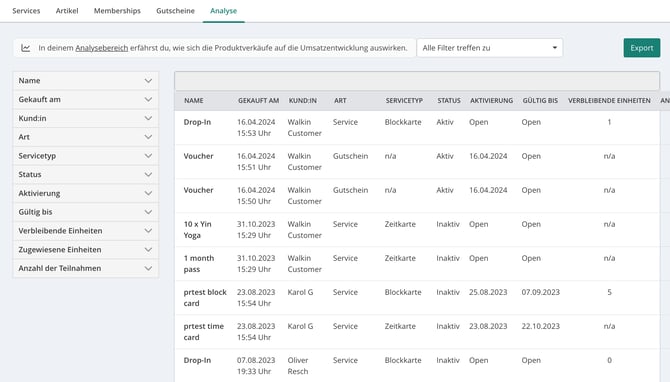Screen dimensions: 670x382
Task: Click 'Zeitkarte' in the 1 month pass row
Action: (x=400, y=258)
